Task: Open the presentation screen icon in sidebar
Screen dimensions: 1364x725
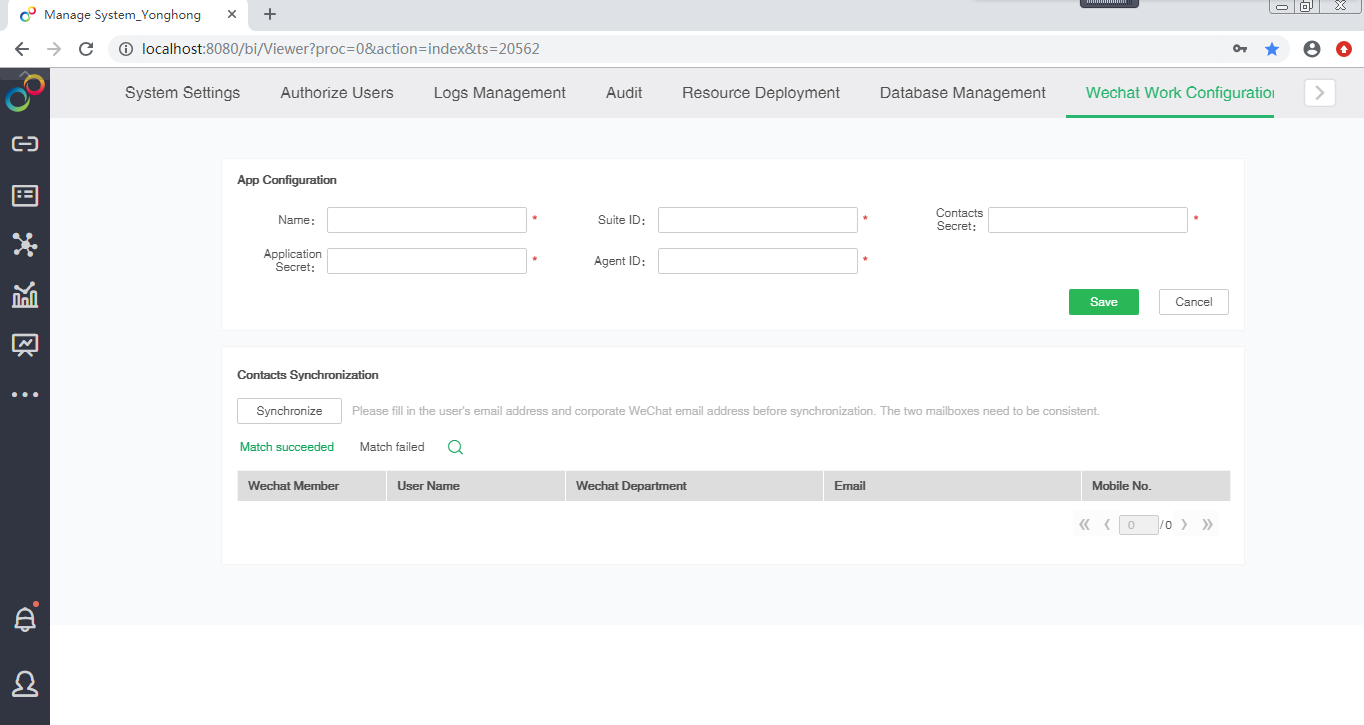Action: pos(25,345)
